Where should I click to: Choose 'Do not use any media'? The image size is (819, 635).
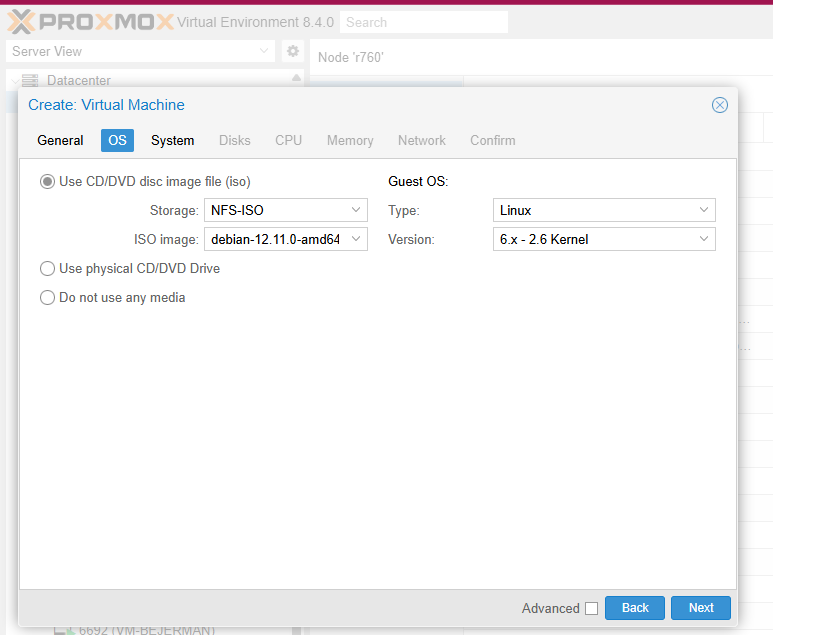(48, 298)
